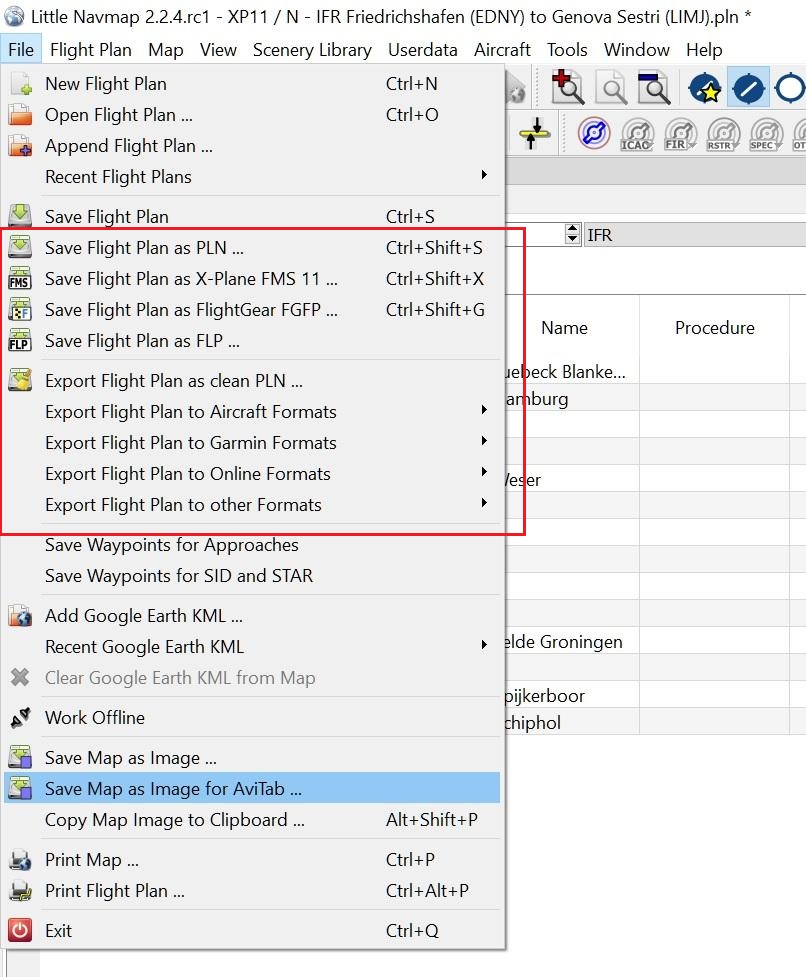This screenshot has width=806, height=977.
Task: Open the Tools menu
Action: (x=567, y=49)
